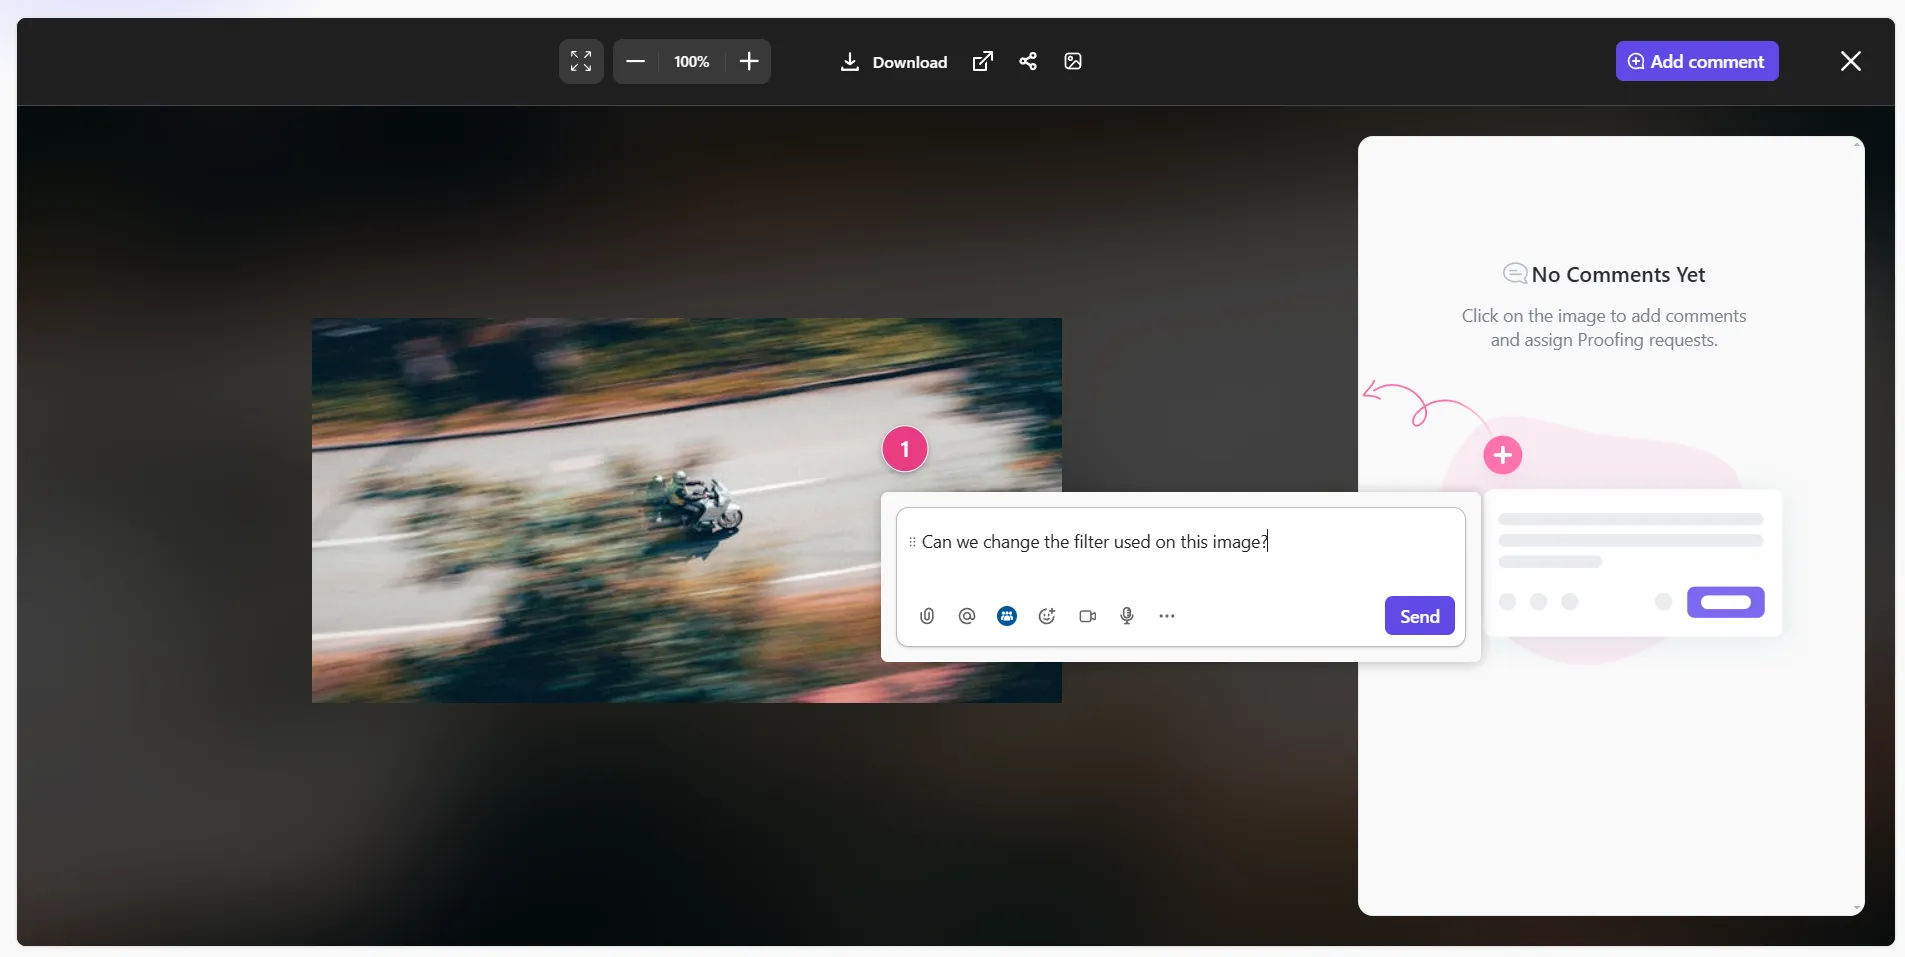Screen dimensions: 1905x957
Task: Attach a file with the paperclip icon
Action: tap(927, 616)
